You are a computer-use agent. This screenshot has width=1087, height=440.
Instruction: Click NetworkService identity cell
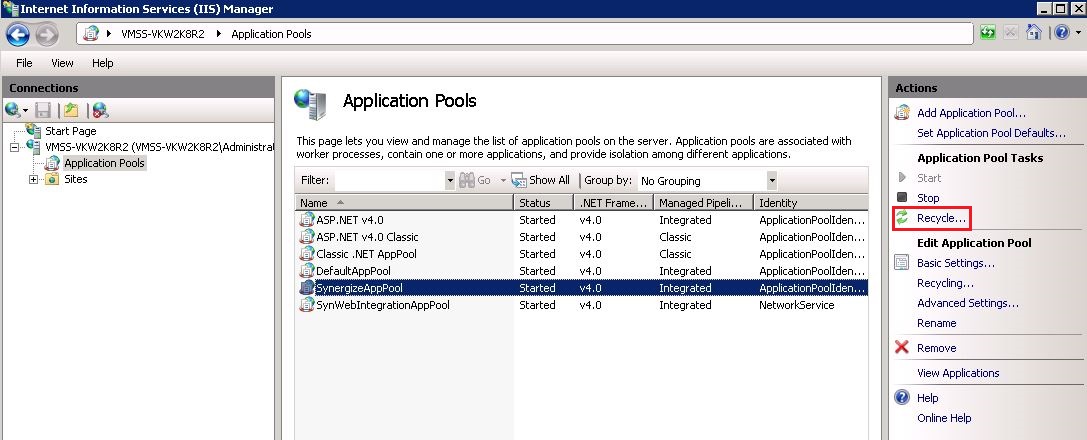pyautogui.click(x=797, y=305)
